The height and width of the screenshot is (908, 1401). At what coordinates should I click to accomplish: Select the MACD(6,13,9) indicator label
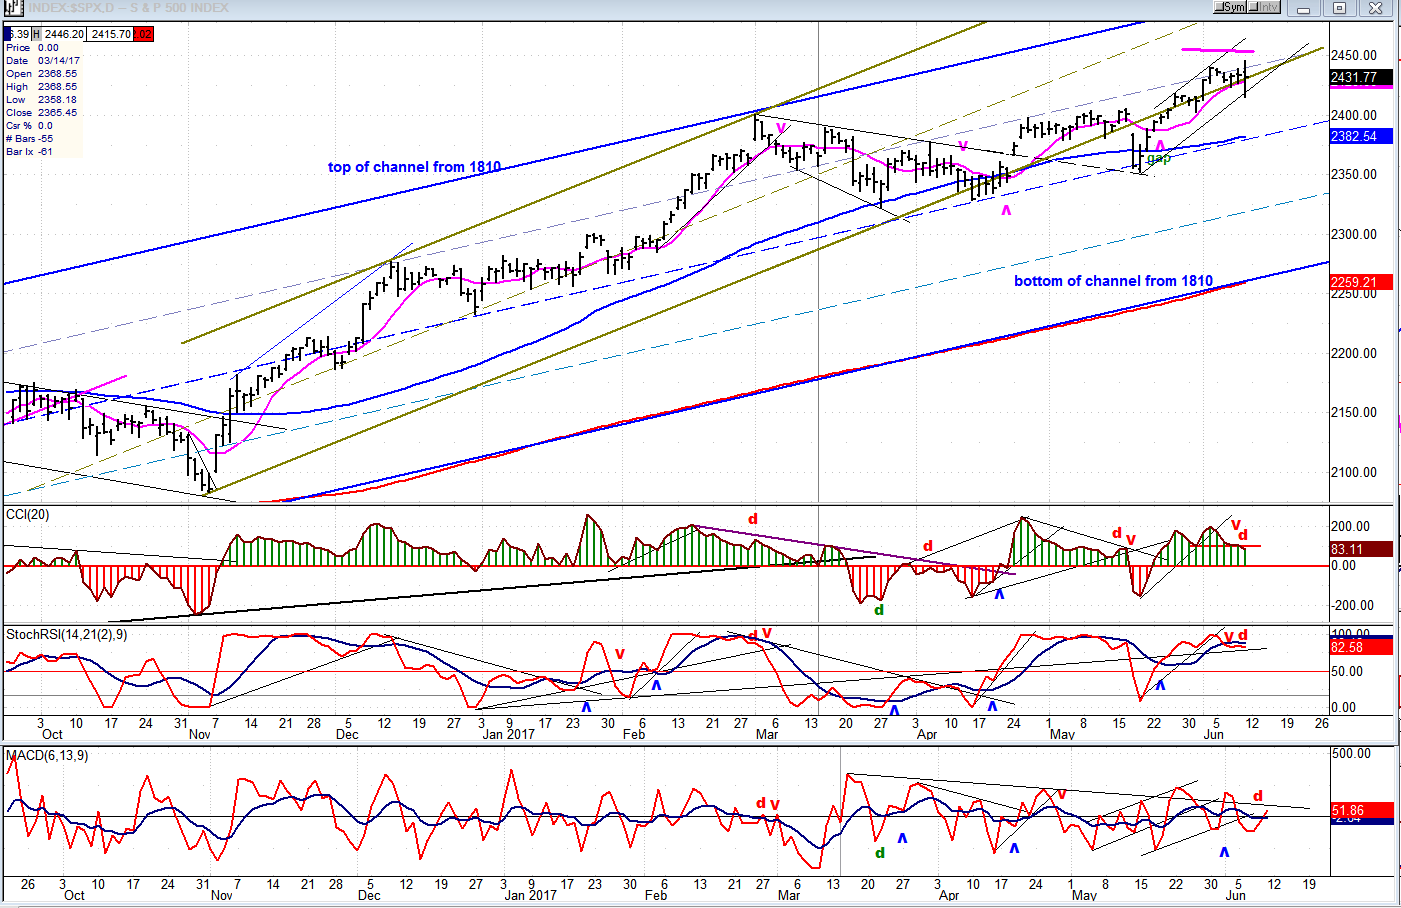(47, 756)
